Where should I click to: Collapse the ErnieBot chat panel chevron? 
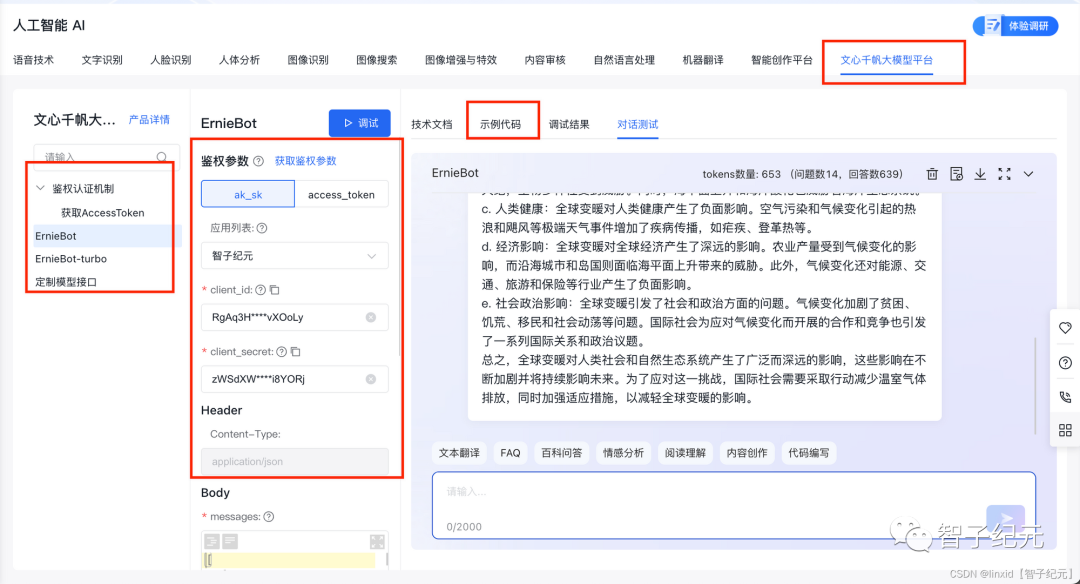[1028, 174]
